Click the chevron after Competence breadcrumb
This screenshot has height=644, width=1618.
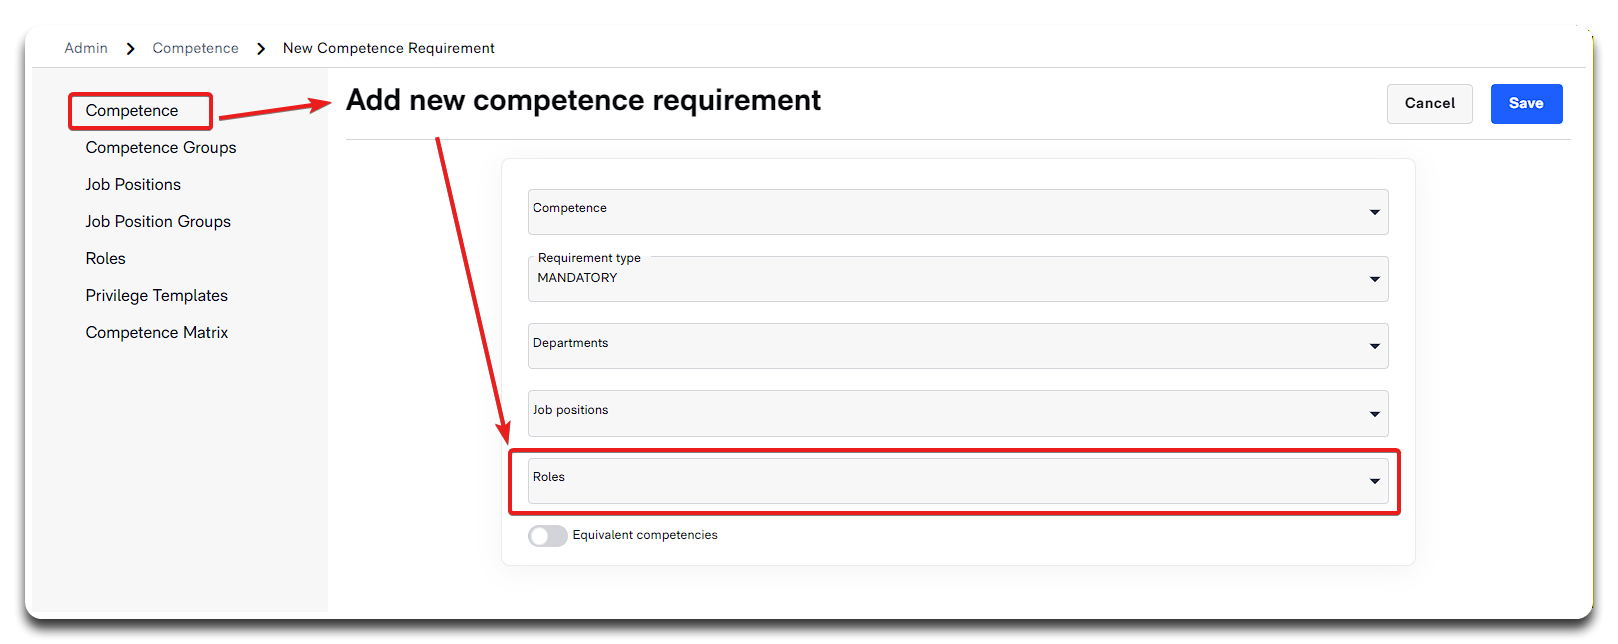[261, 49]
